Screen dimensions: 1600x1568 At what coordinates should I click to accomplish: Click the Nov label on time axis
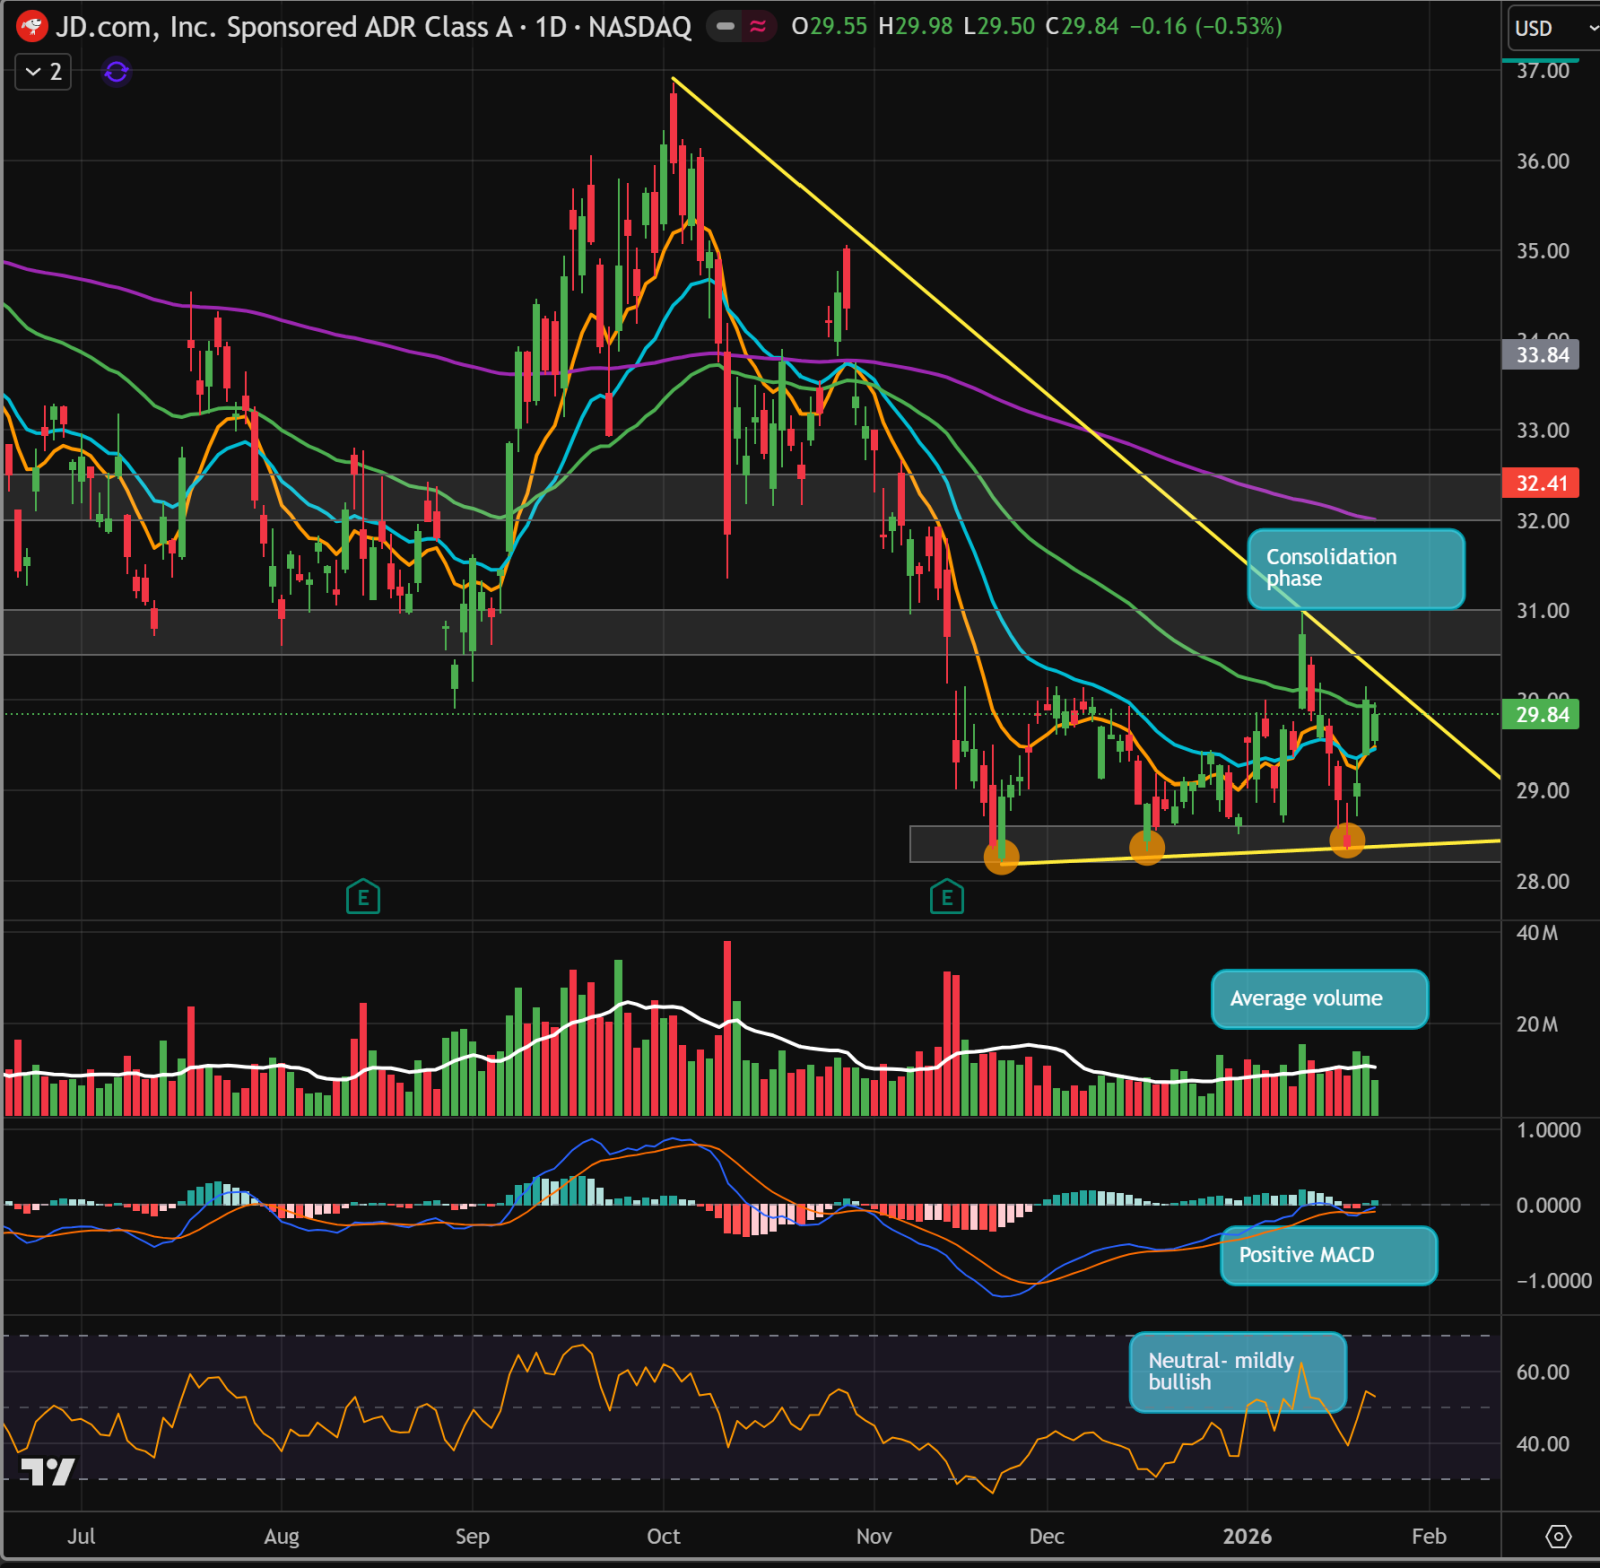pos(874,1536)
